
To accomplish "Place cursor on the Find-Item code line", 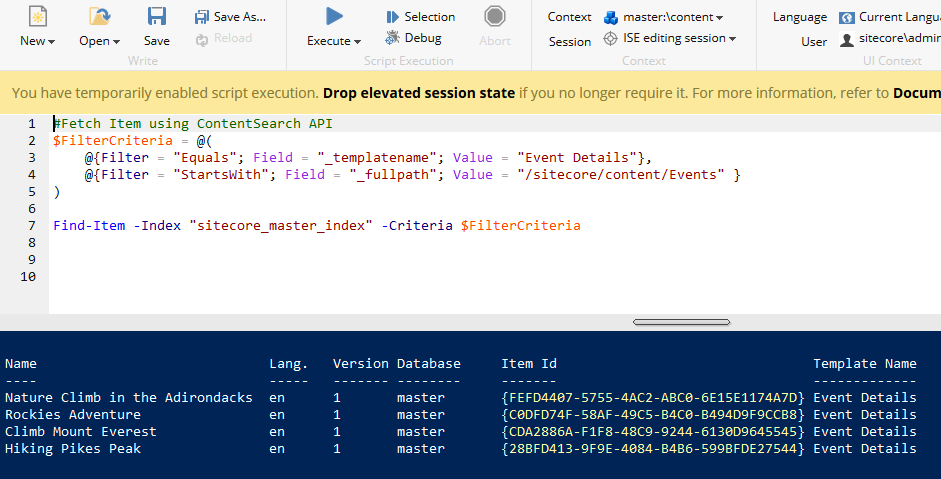I will pyautogui.click(x=316, y=226).
